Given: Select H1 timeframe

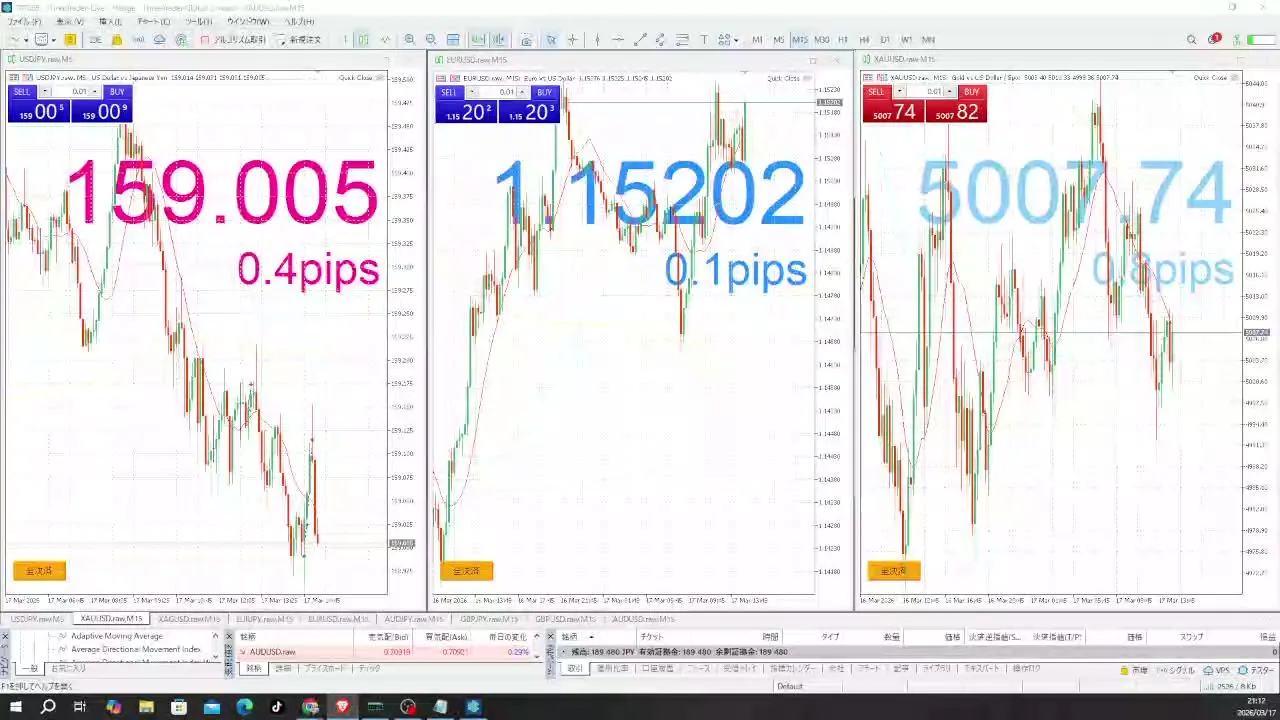Looking at the screenshot, I should pos(843,40).
